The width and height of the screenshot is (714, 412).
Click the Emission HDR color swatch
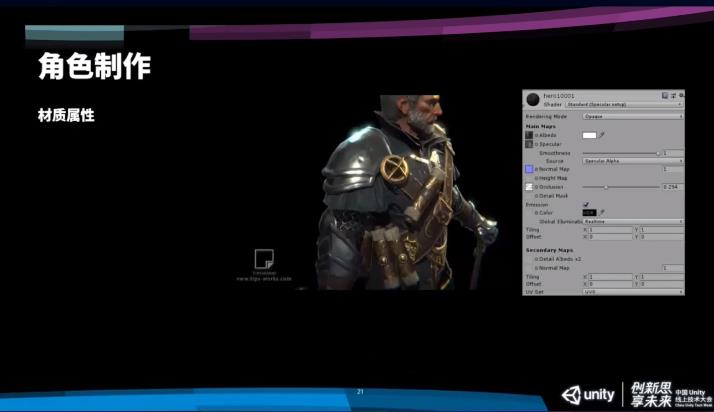click(589, 212)
